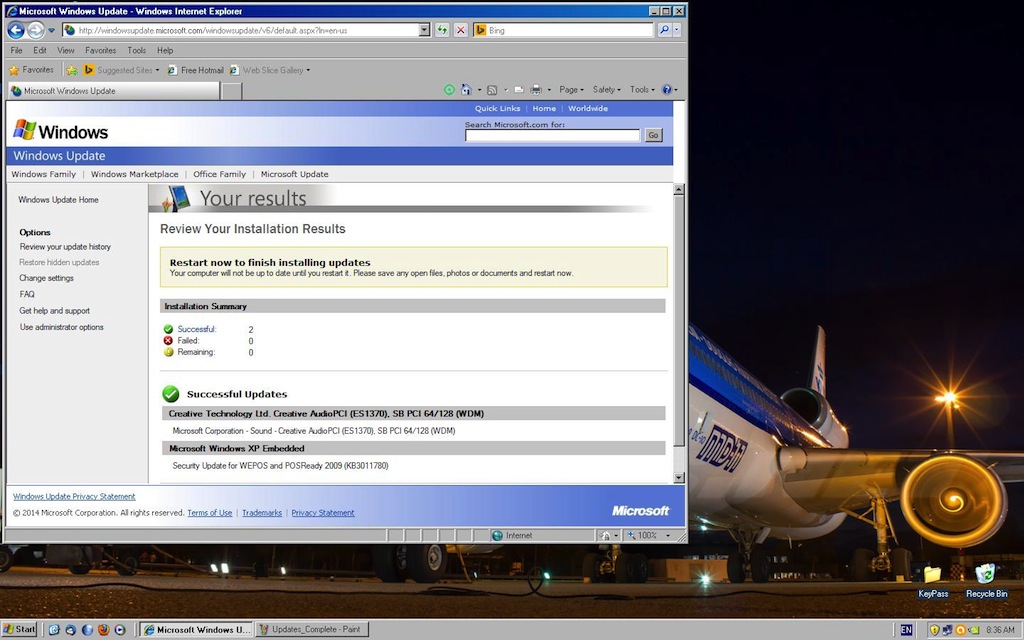This screenshot has width=1024, height=640.
Task: Open Get help and support link
Action: pyautogui.click(x=55, y=311)
